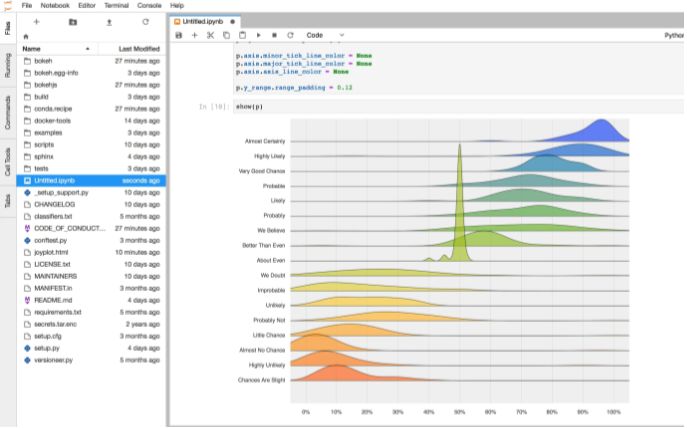Paste cell with the clipboard icon
The width and height of the screenshot is (687, 428).
click(x=242, y=35)
